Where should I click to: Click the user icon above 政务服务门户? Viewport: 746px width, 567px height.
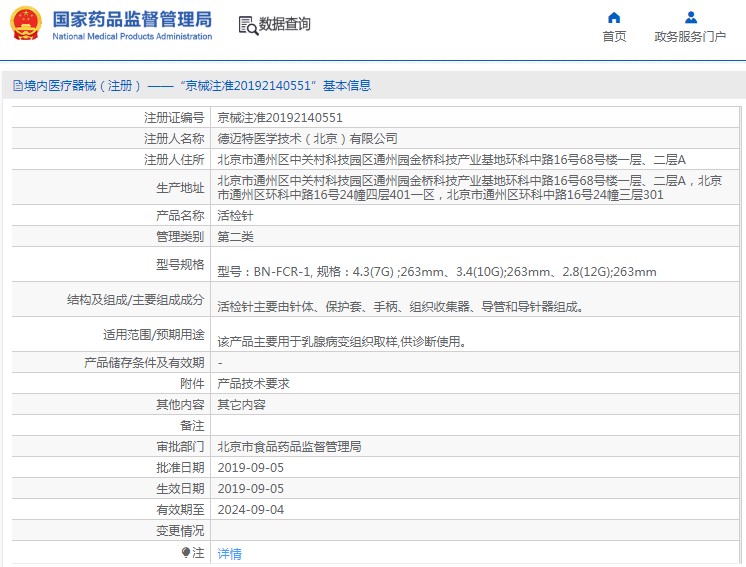(690, 17)
